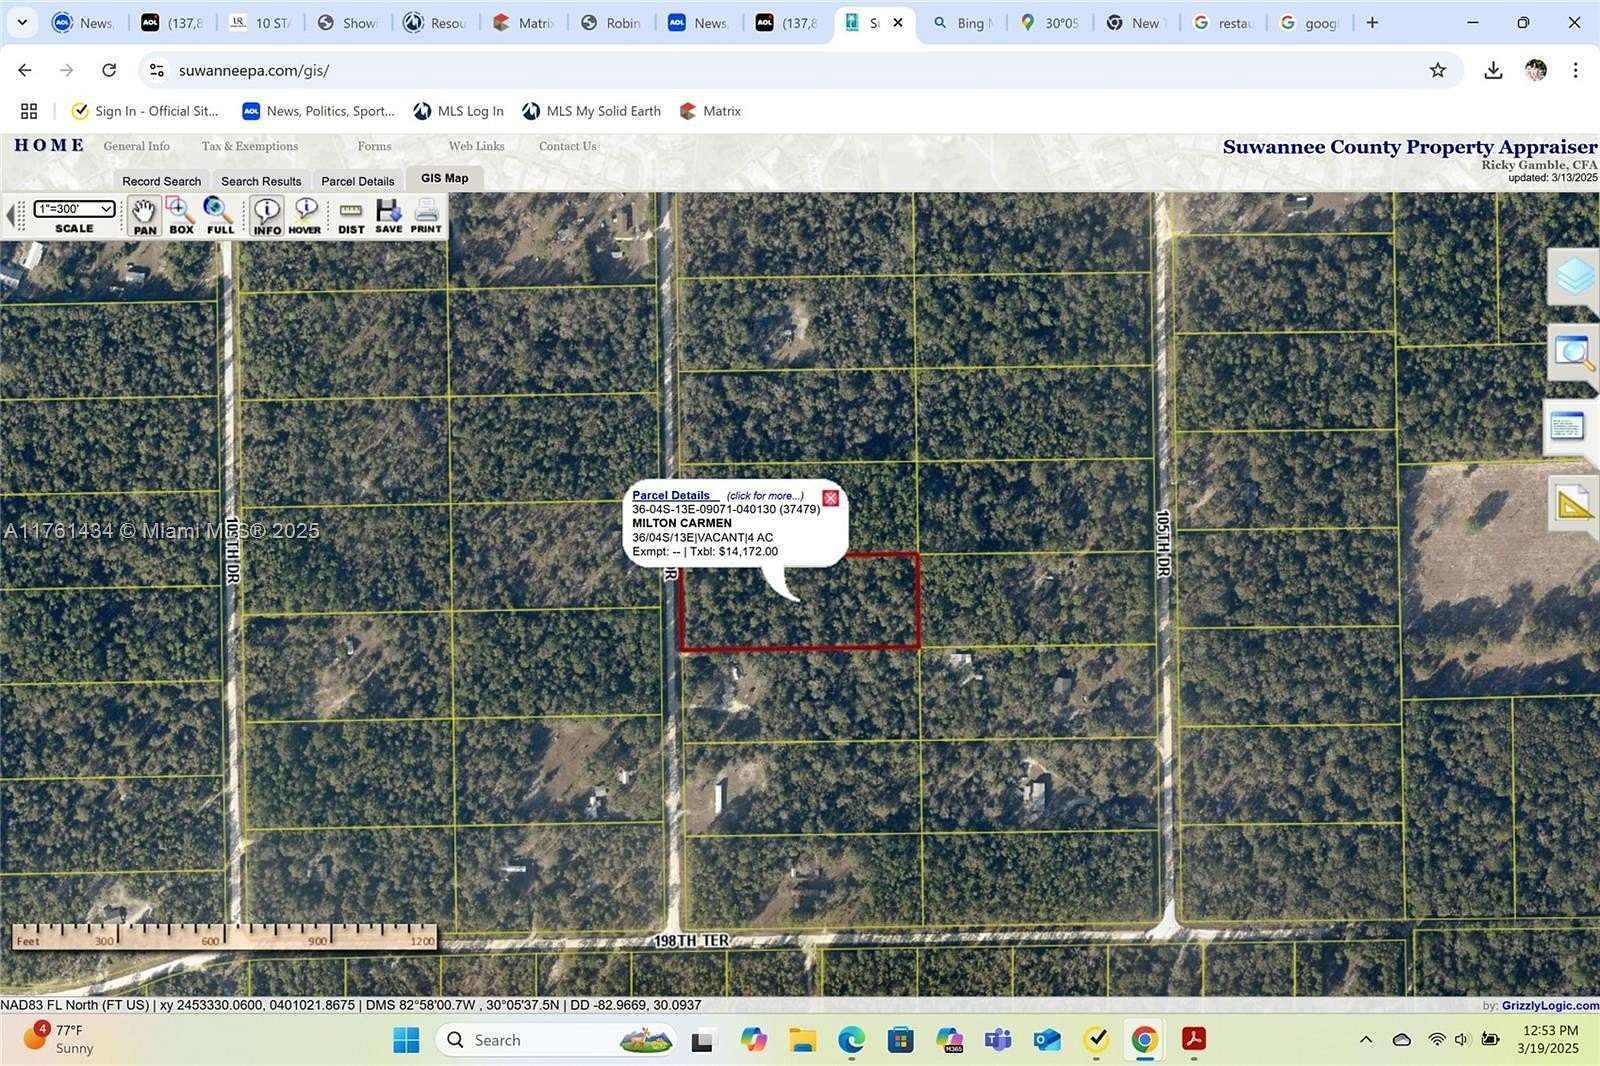Image resolution: width=1600 pixels, height=1066 pixels.
Task: Switch to the Record Search tab
Action: click(161, 180)
